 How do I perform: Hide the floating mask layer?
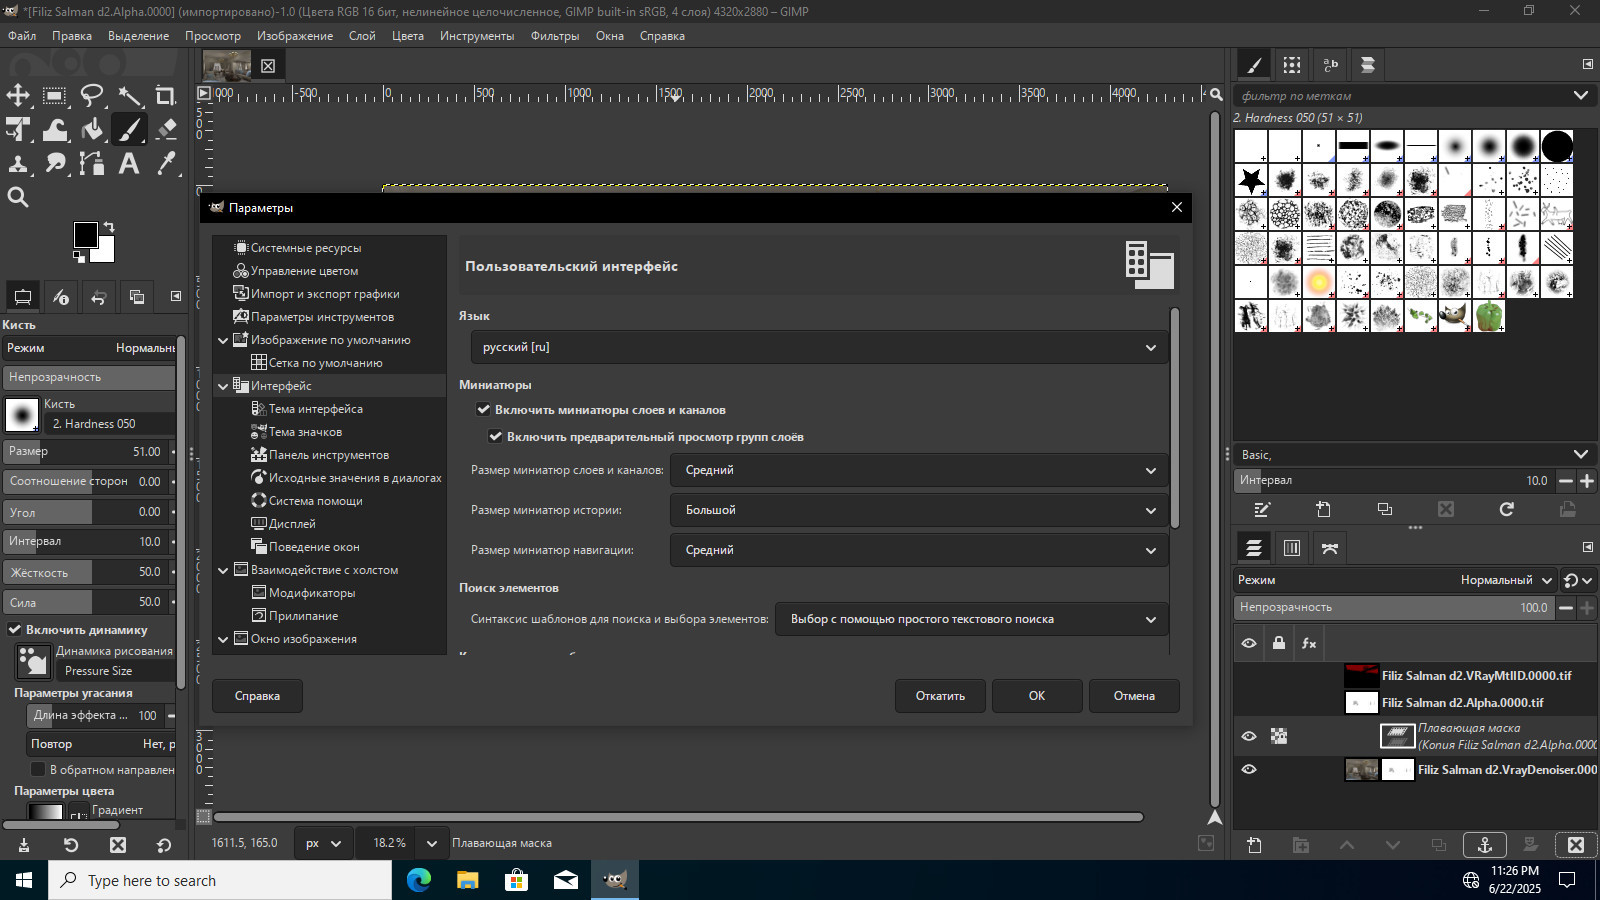pyautogui.click(x=1249, y=736)
